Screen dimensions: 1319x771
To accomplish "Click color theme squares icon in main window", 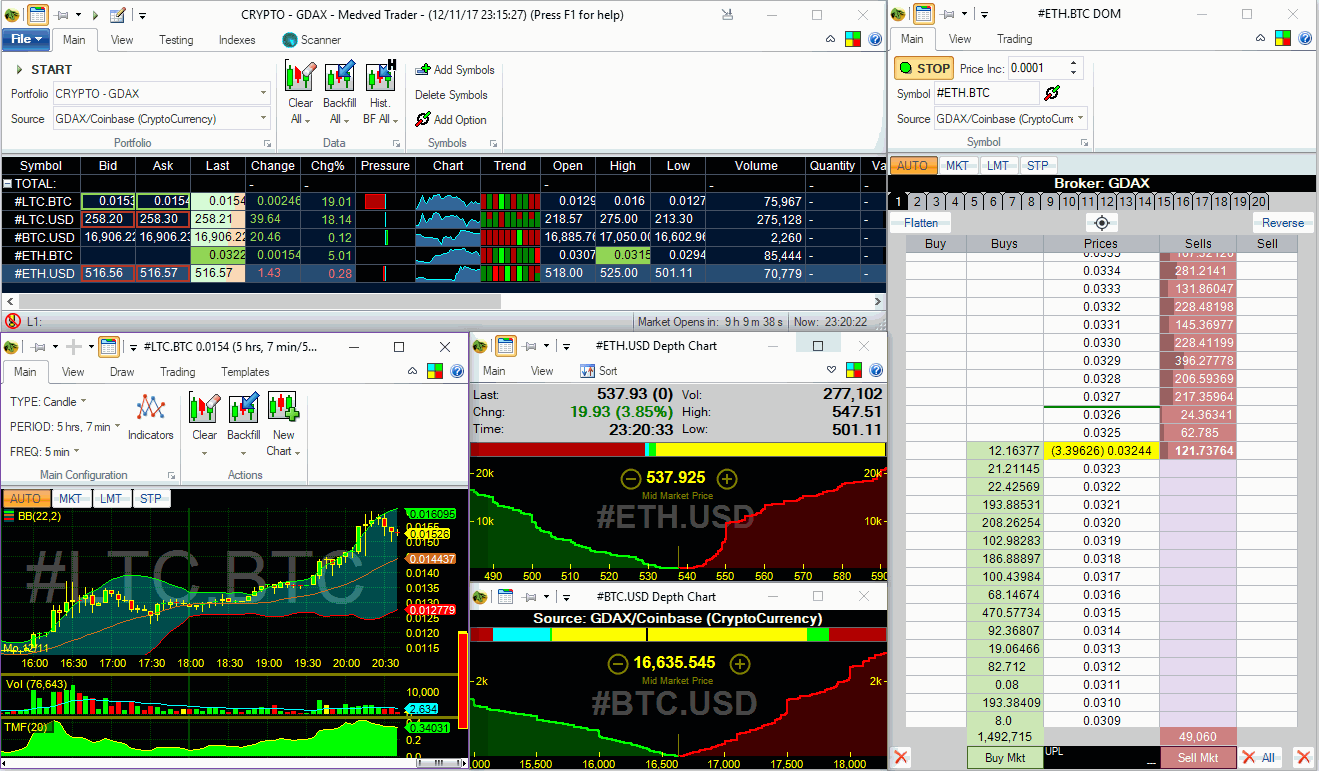I will click(853, 40).
